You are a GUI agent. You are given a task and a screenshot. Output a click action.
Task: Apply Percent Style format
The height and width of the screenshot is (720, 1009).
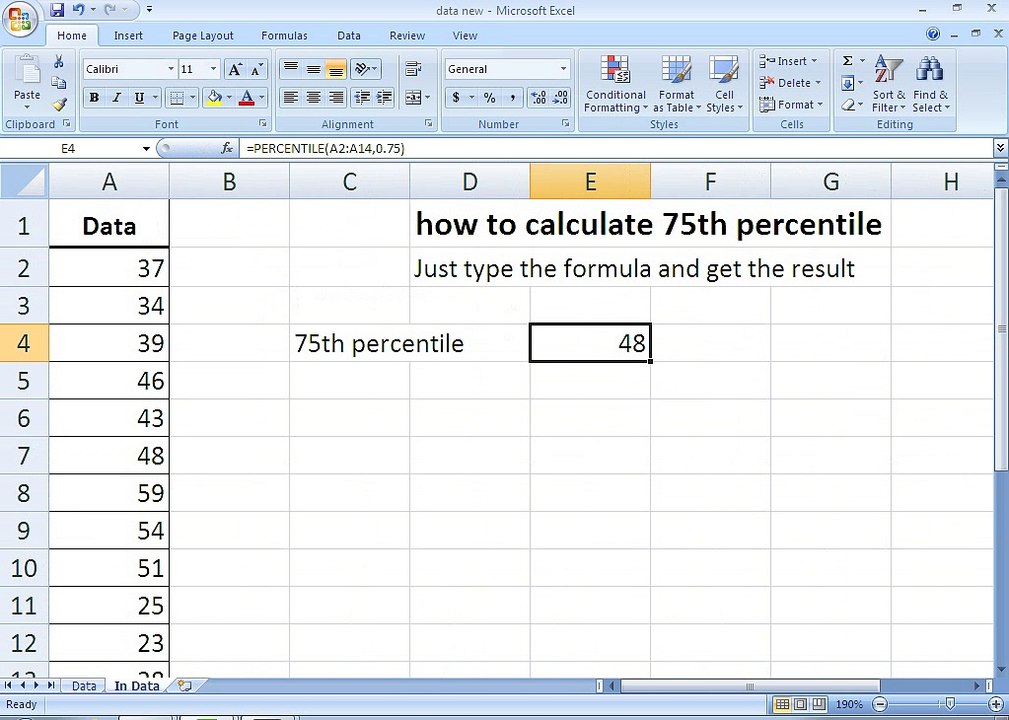point(490,98)
